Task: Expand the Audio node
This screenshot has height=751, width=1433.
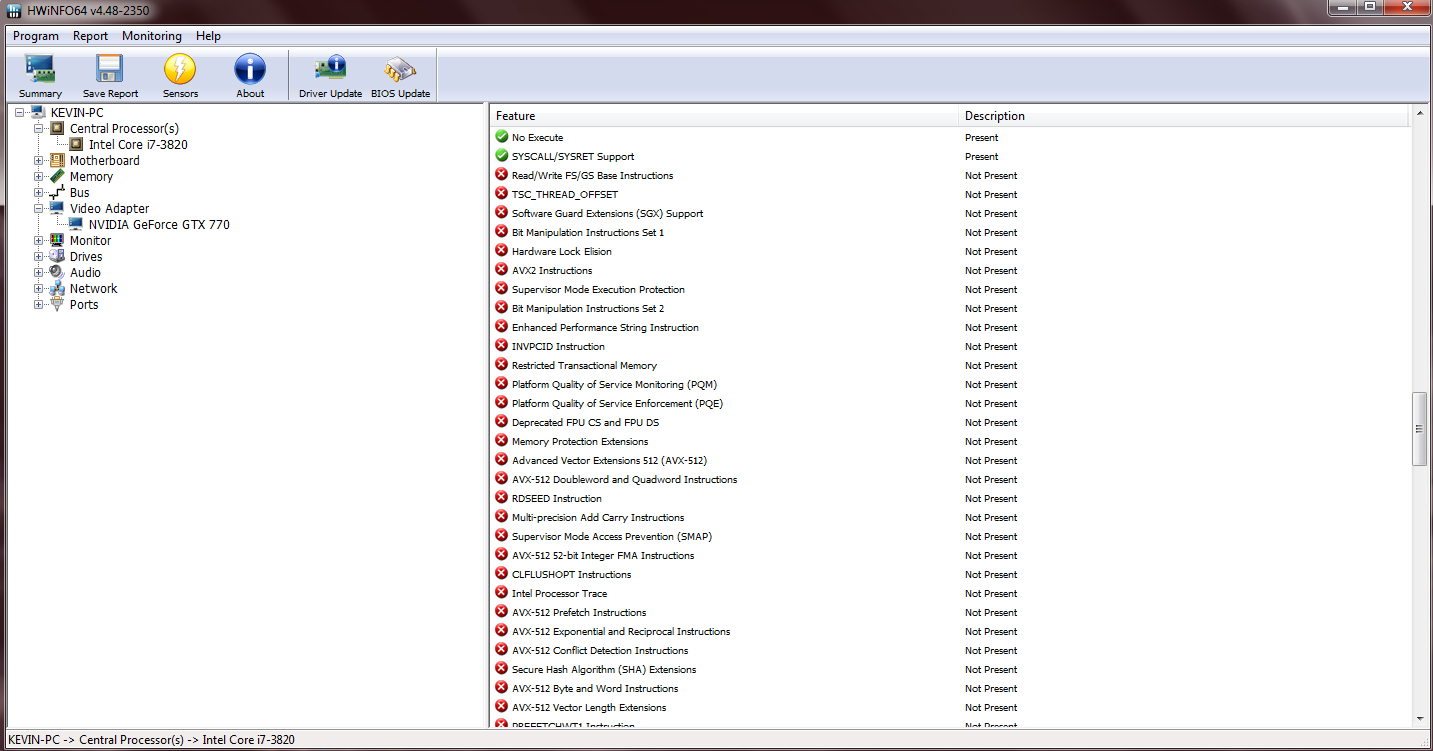Action: click(39, 273)
